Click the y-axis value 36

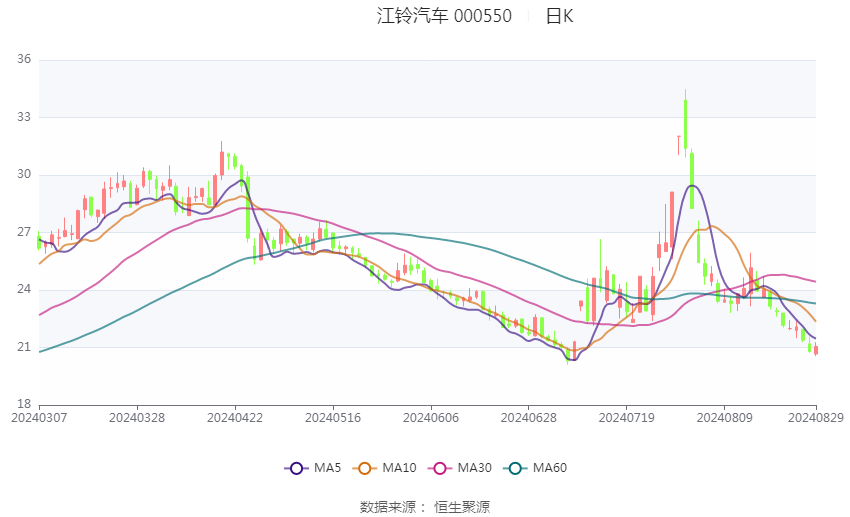24,59
